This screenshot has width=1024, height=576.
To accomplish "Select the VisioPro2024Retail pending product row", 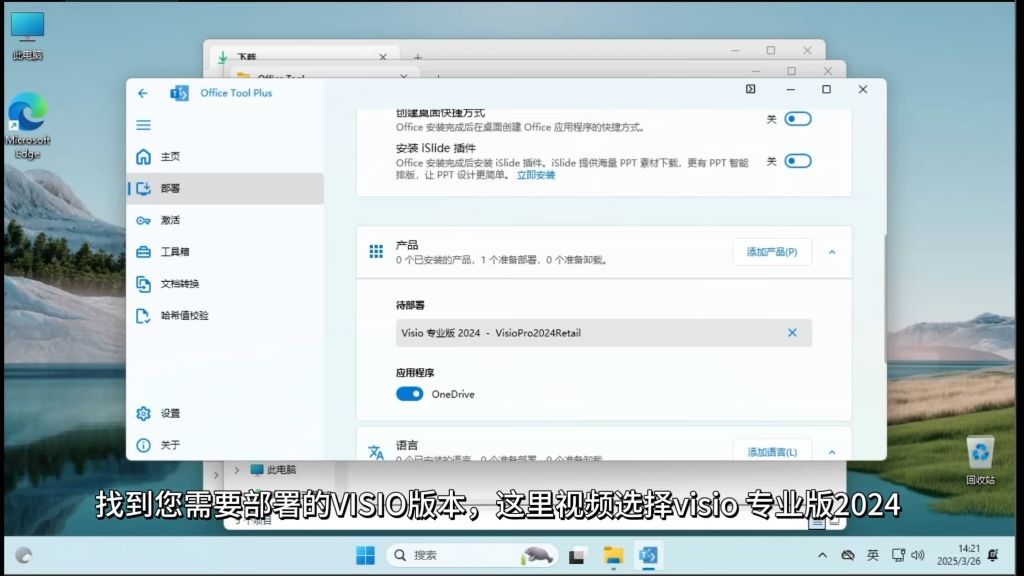I will coord(603,333).
